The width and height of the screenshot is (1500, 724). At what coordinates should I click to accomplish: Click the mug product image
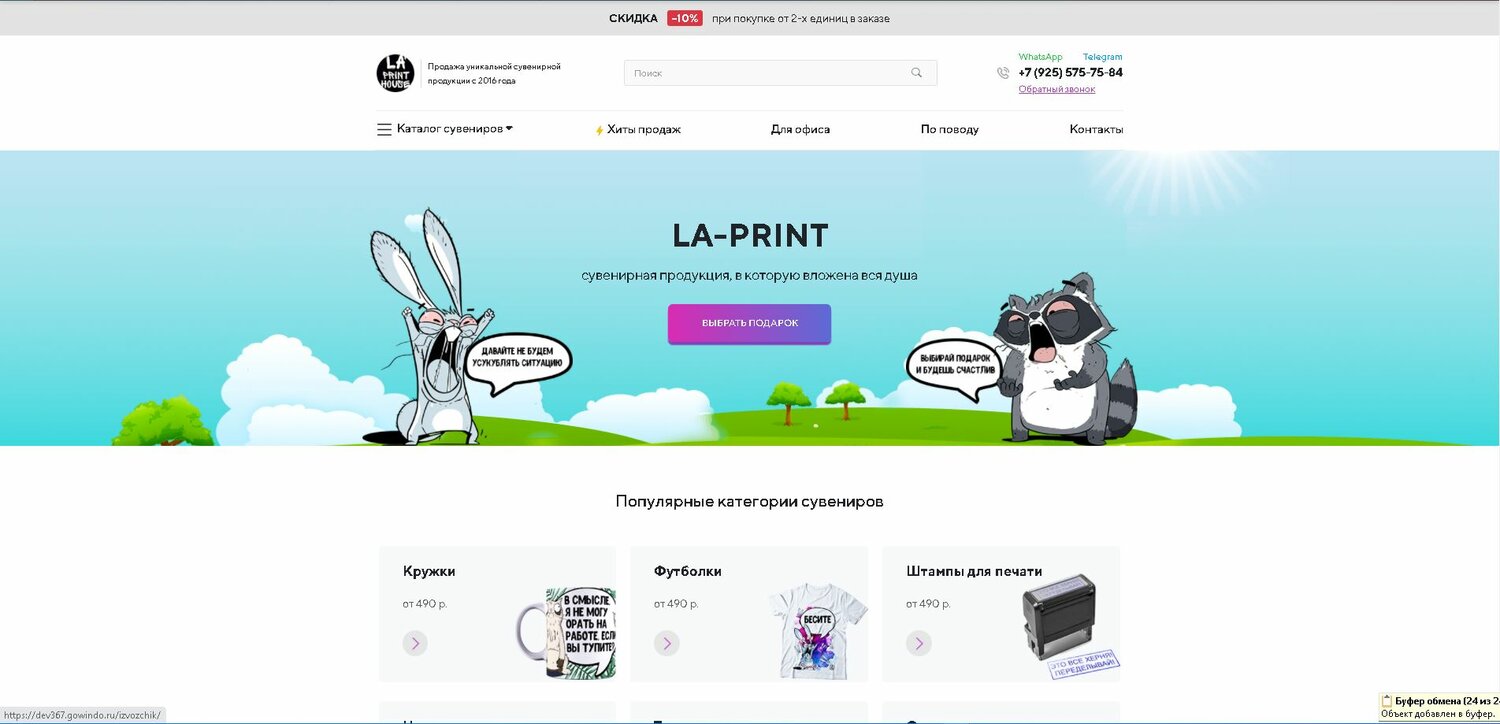(x=566, y=633)
